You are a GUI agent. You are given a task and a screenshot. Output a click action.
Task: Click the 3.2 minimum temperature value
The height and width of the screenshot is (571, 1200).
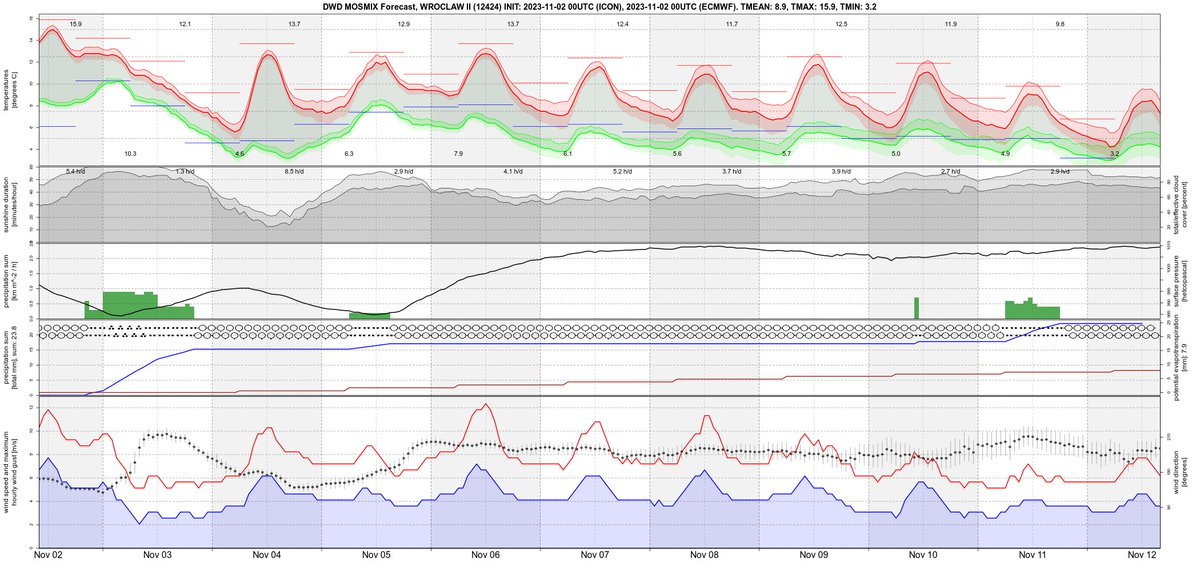pos(1115,153)
